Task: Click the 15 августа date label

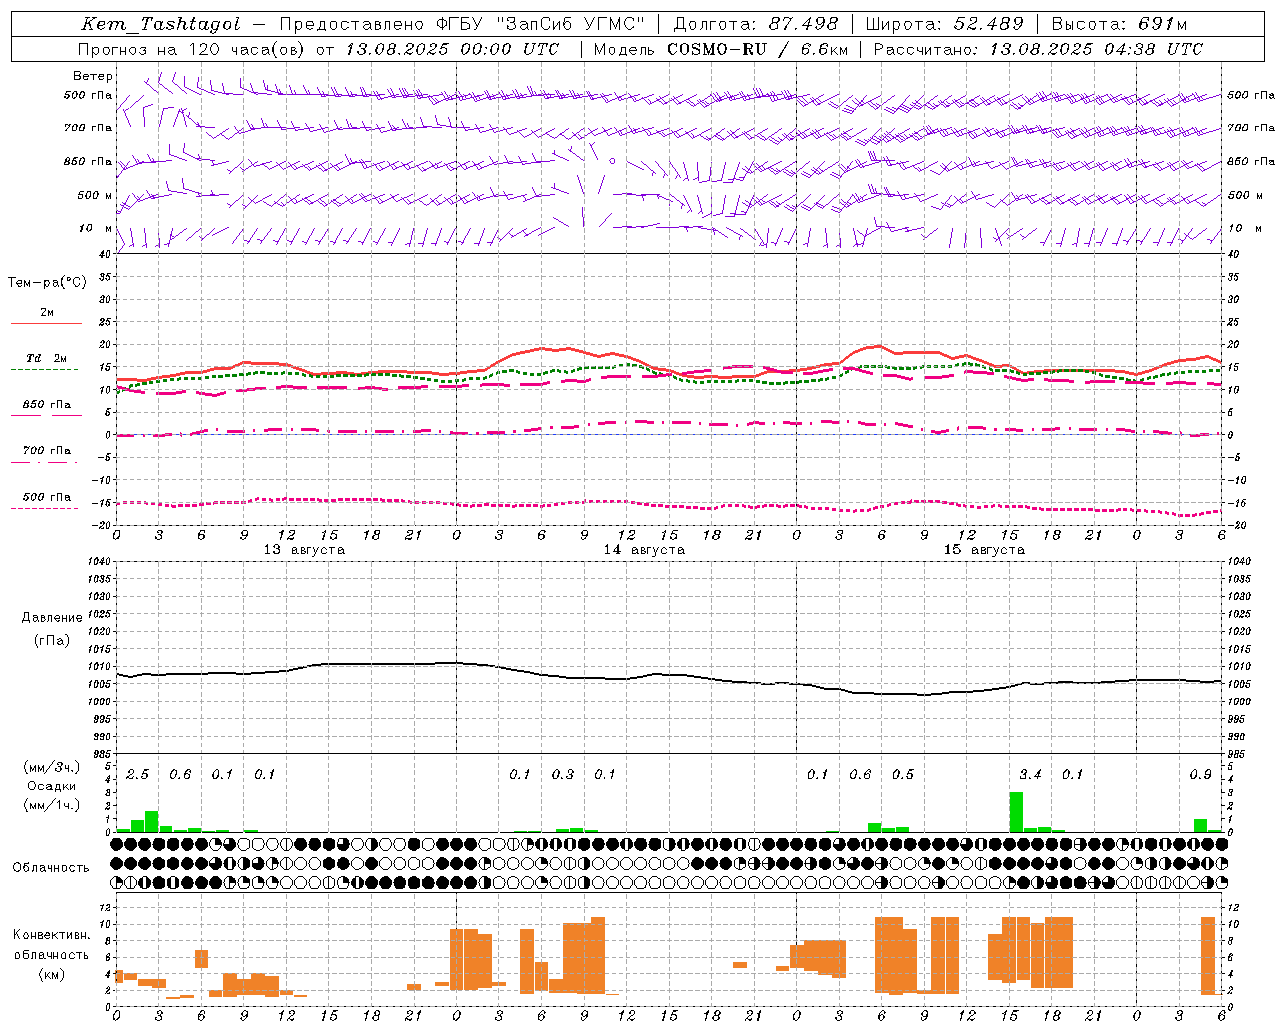Action: 984,550
